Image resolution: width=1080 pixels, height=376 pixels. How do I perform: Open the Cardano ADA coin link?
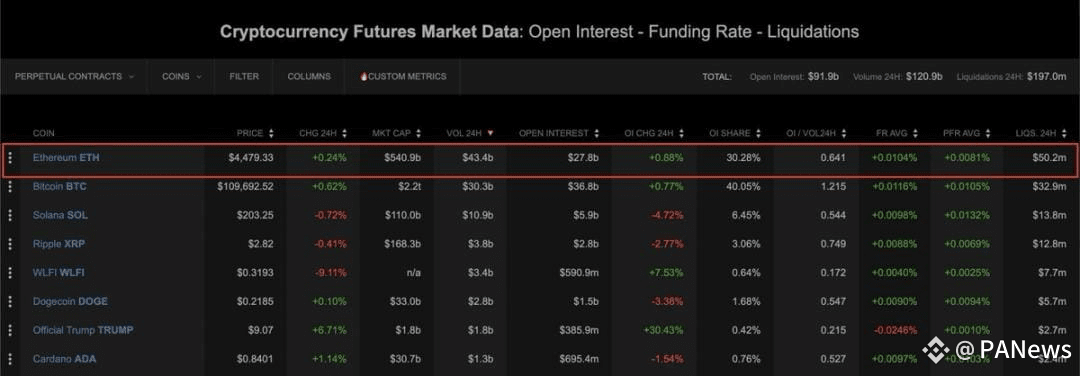pos(65,359)
